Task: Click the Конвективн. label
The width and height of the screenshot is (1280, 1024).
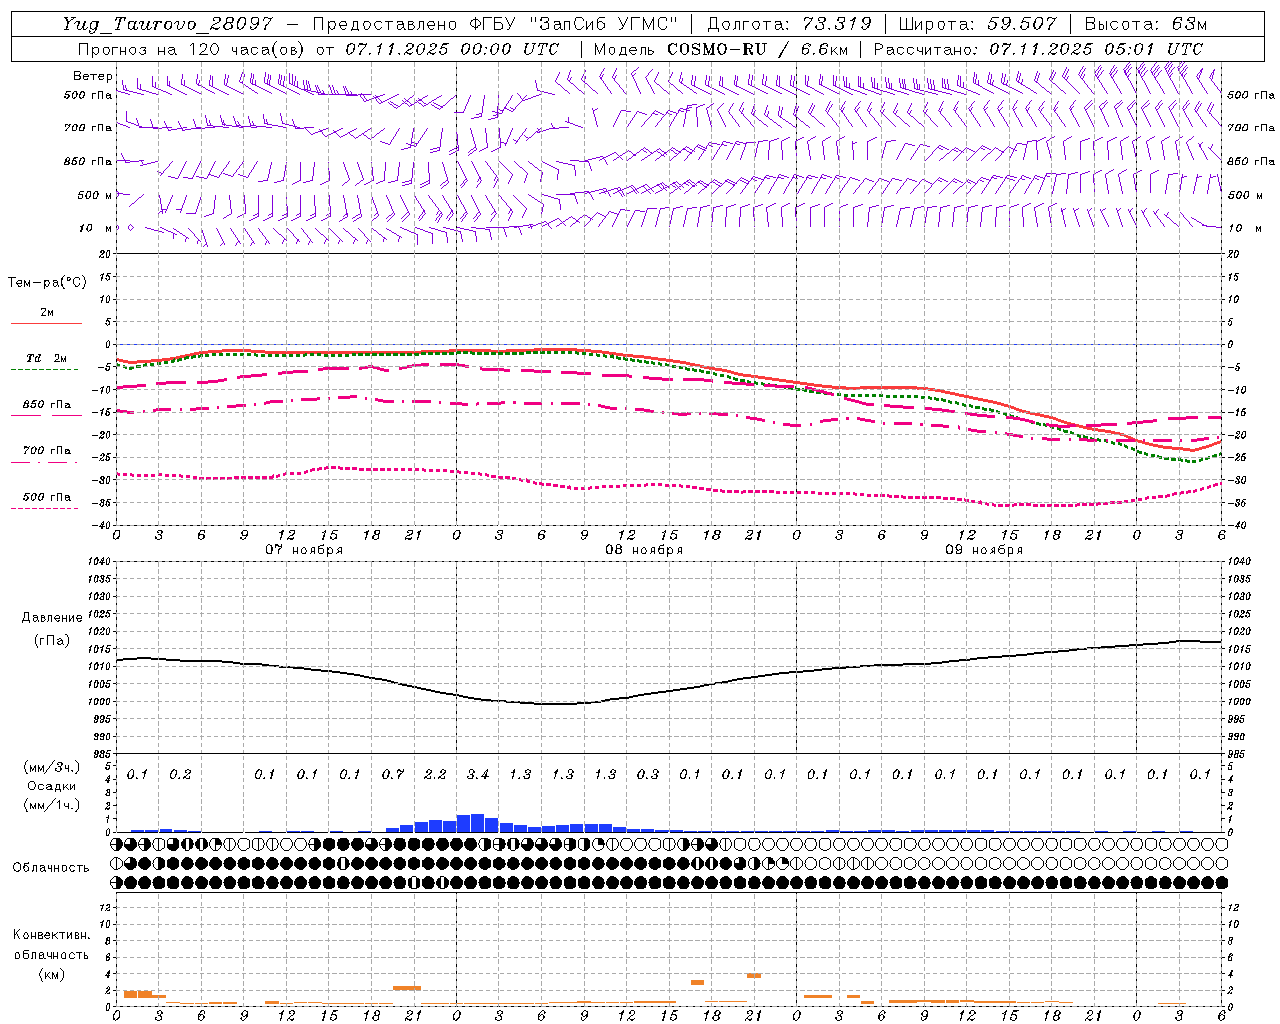Action: (x=51, y=935)
